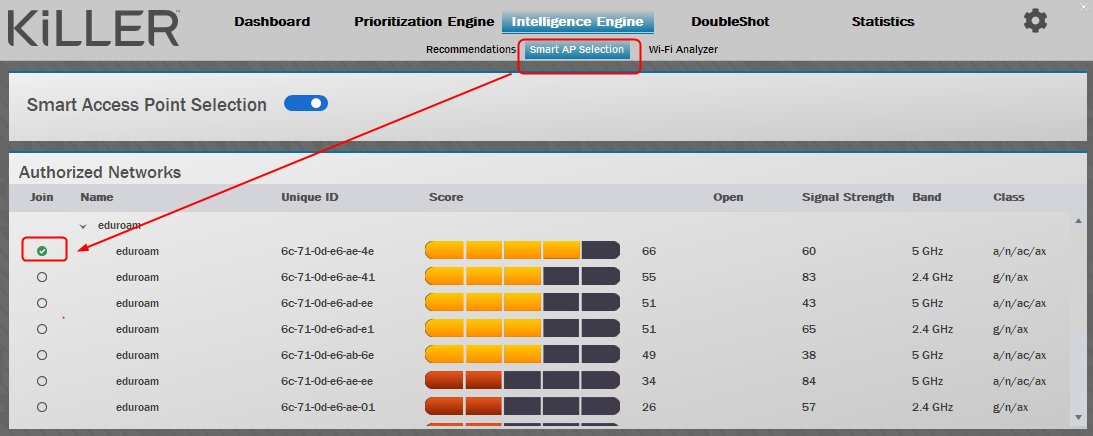Collapse the eduroam network group
The height and width of the screenshot is (436, 1093).
84,226
